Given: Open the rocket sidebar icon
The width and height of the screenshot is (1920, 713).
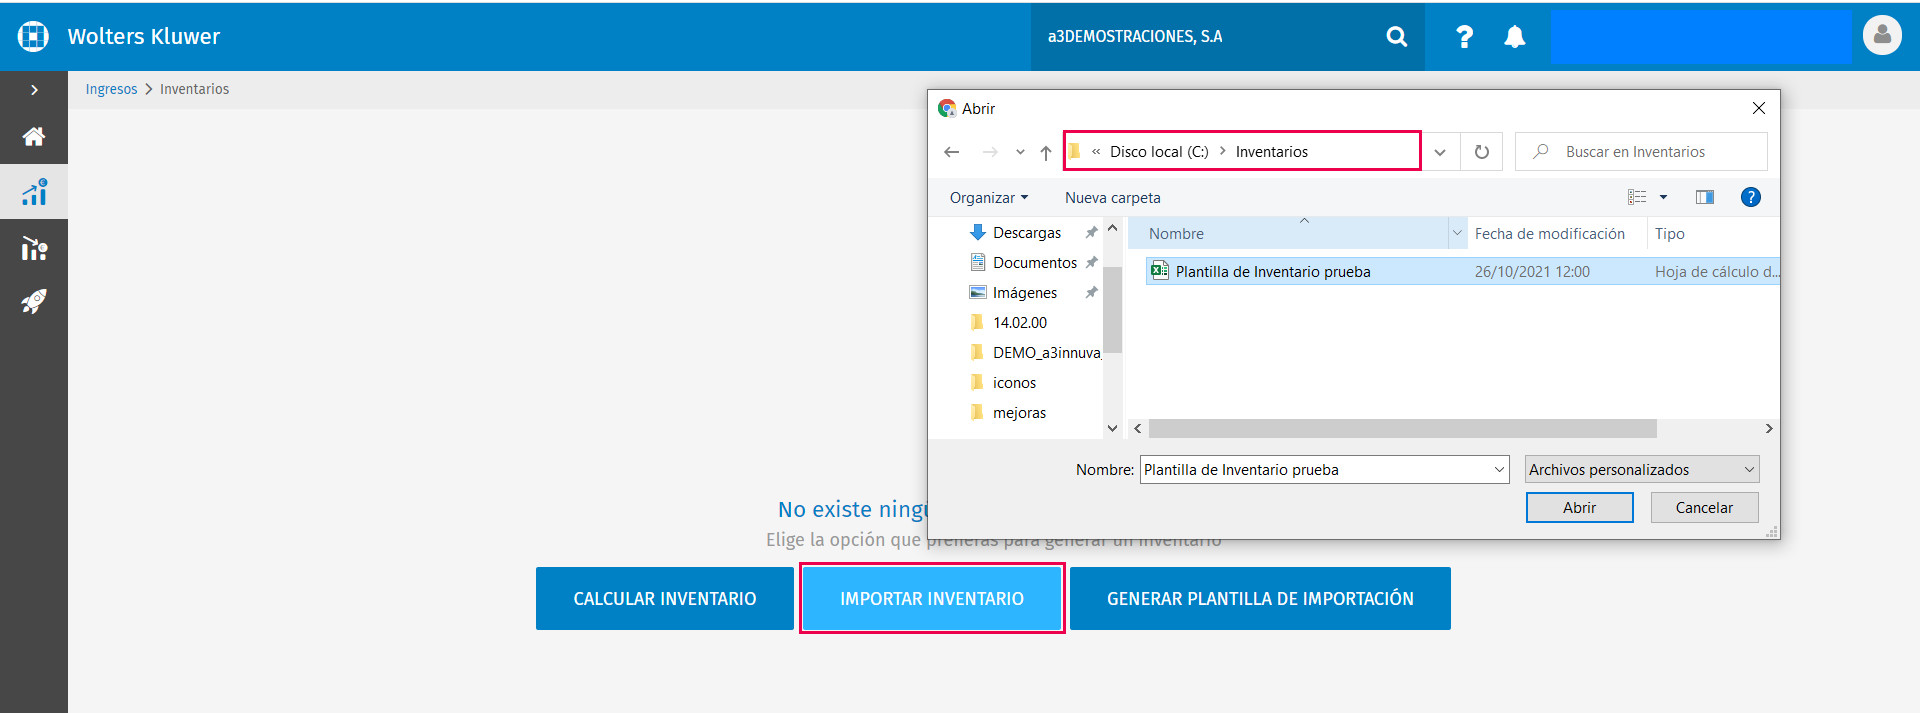Looking at the screenshot, I should 34,301.
